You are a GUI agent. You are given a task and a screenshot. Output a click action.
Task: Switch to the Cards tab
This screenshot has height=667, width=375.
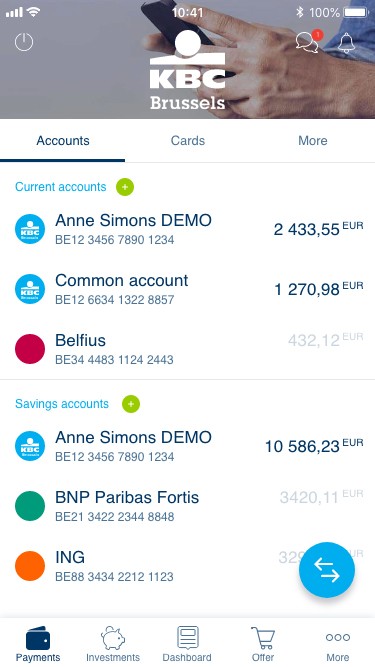coord(188,141)
